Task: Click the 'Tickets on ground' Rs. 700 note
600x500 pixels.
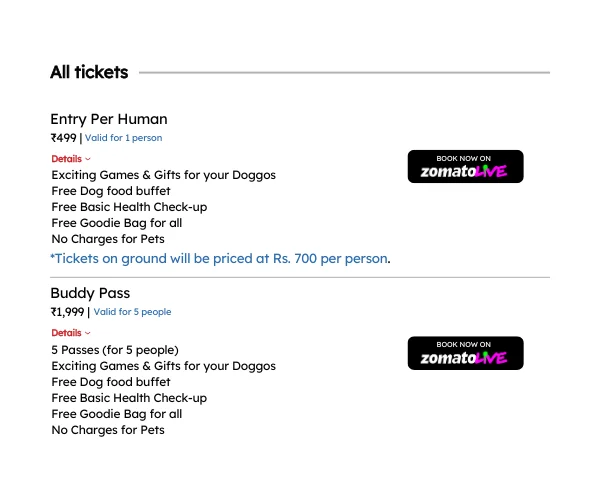Action: (220, 259)
